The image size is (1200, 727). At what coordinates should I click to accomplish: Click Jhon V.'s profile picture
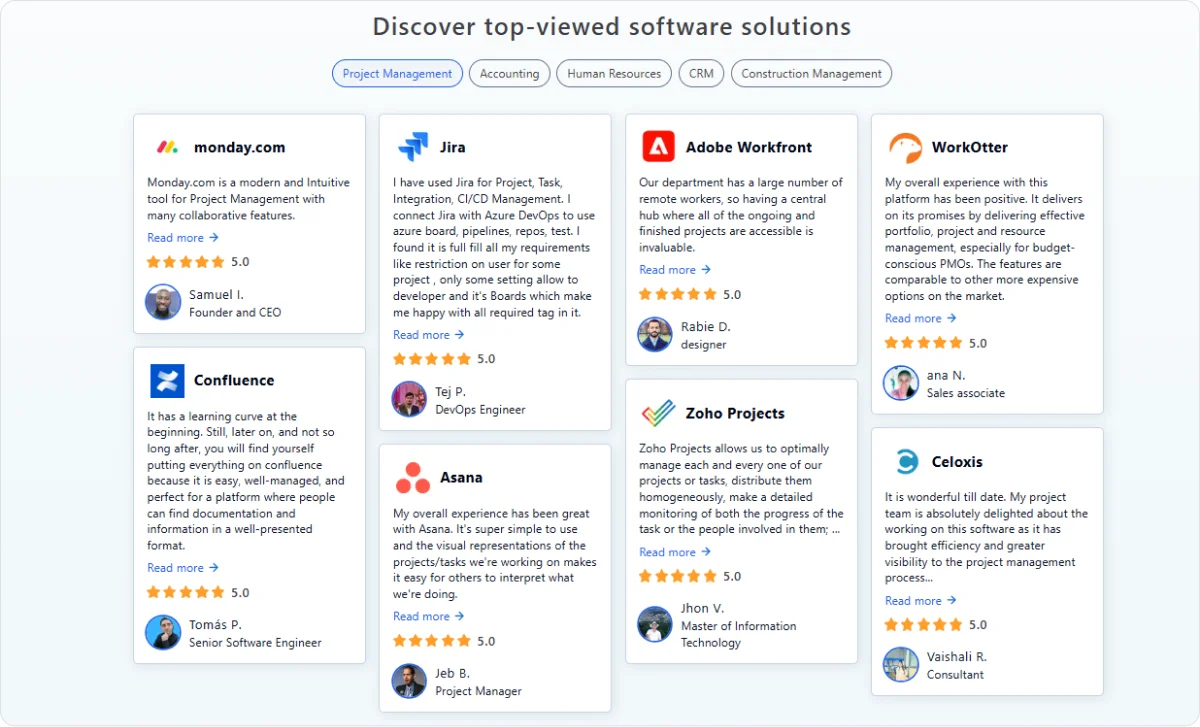tap(655, 624)
